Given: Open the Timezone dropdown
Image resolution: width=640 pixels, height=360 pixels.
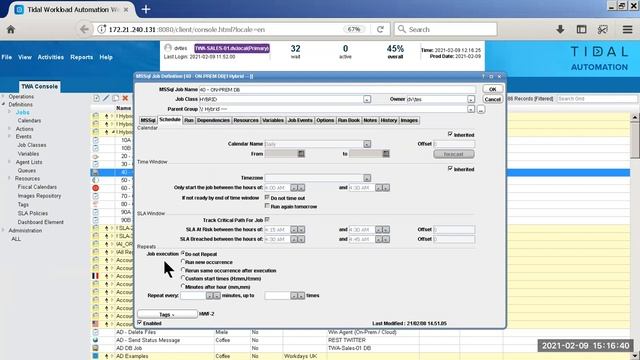Looking at the screenshot, I should (367, 178).
